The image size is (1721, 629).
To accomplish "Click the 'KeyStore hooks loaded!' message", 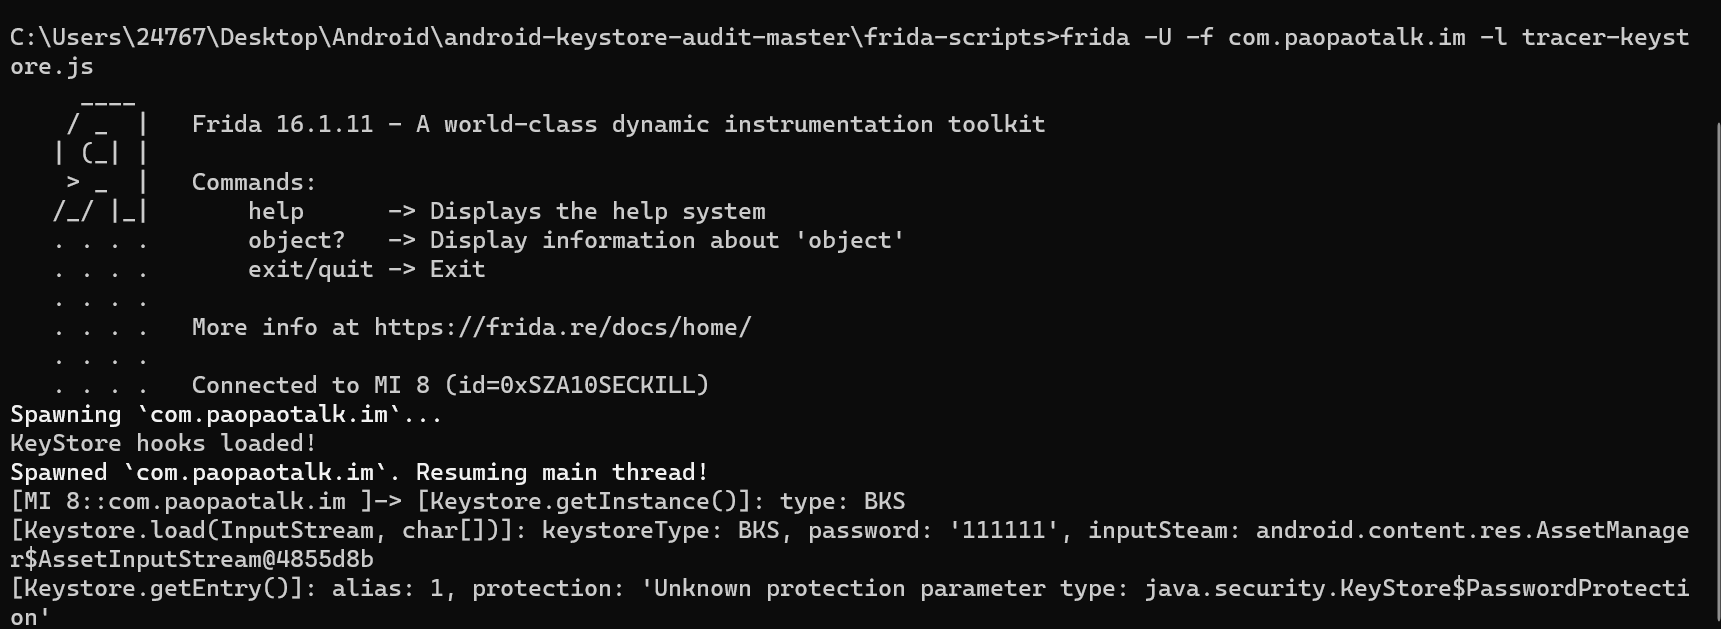I will (x=163, y=444).
